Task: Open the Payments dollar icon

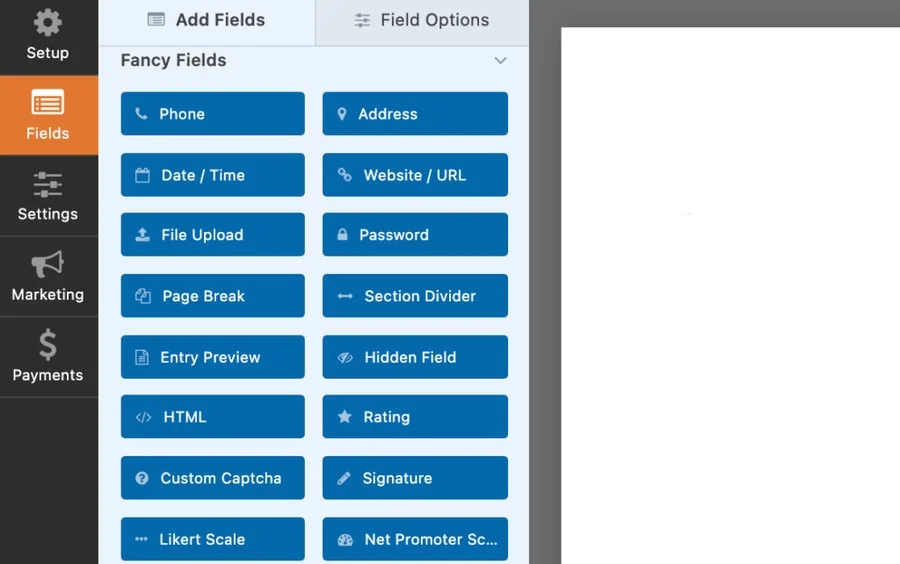Action: 48,345
